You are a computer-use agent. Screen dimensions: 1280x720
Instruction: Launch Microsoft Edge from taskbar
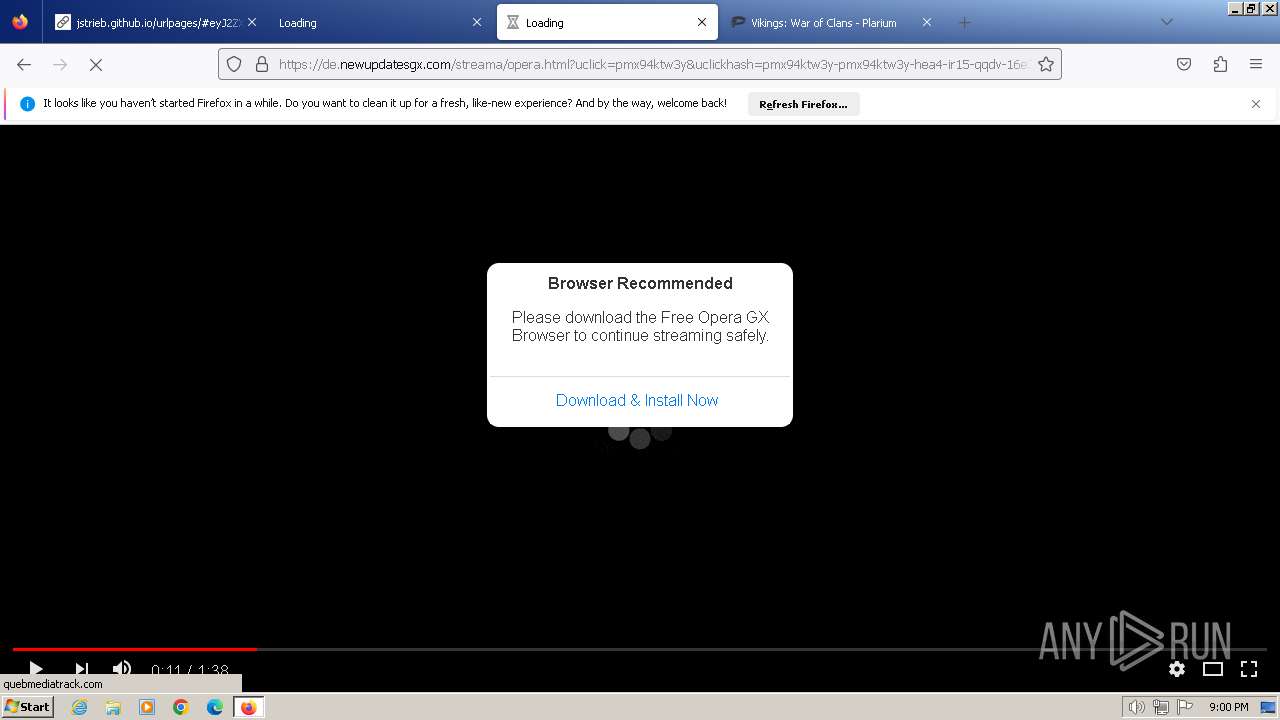215,707
